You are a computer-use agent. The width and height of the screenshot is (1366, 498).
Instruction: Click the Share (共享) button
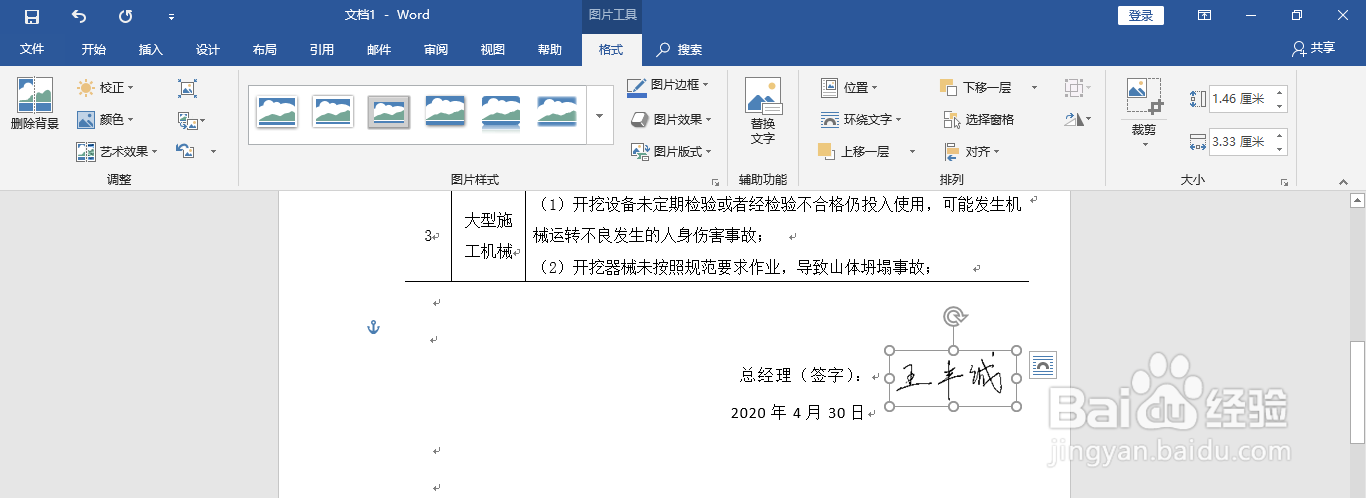(x=1313, y=48)
